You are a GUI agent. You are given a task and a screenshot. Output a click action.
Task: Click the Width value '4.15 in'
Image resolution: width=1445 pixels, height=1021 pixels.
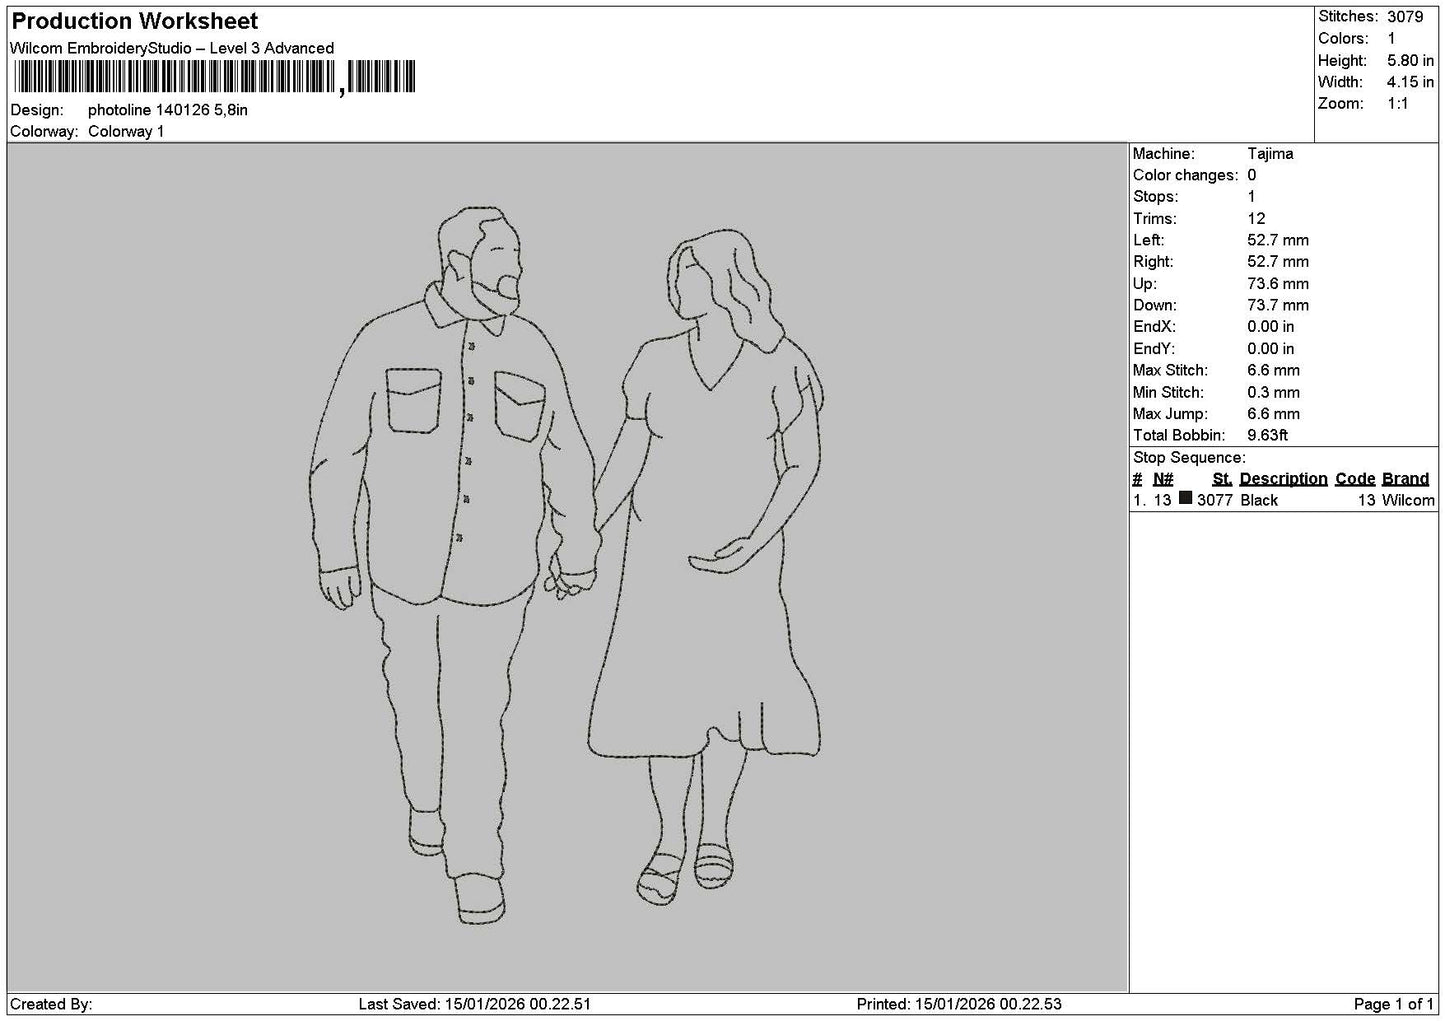pos(1410,83)
